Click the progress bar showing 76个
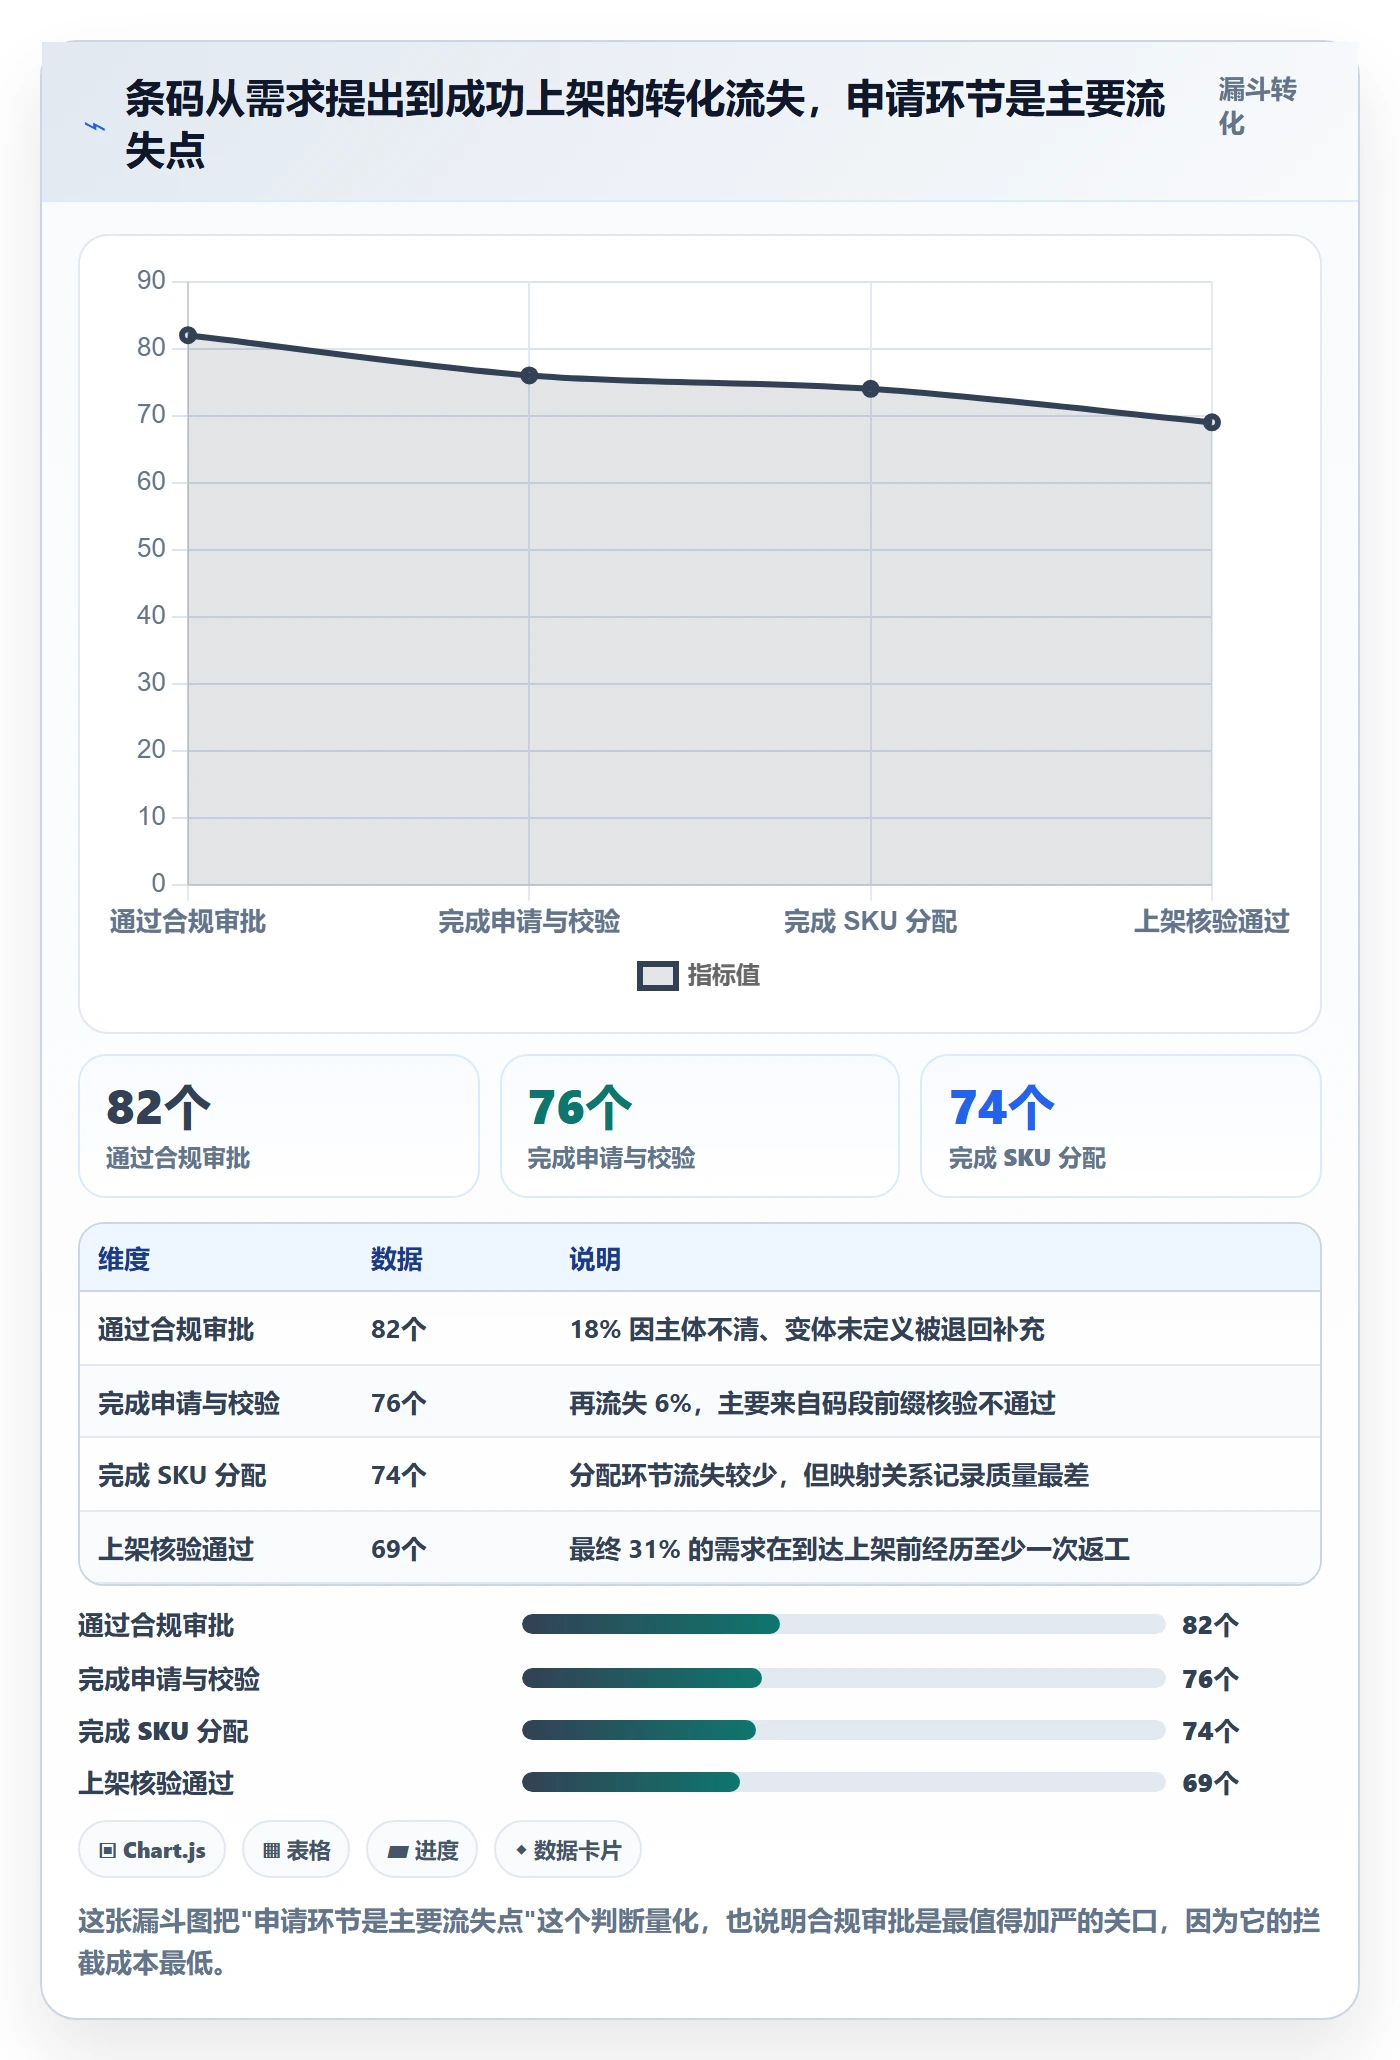 [844, 1678]
